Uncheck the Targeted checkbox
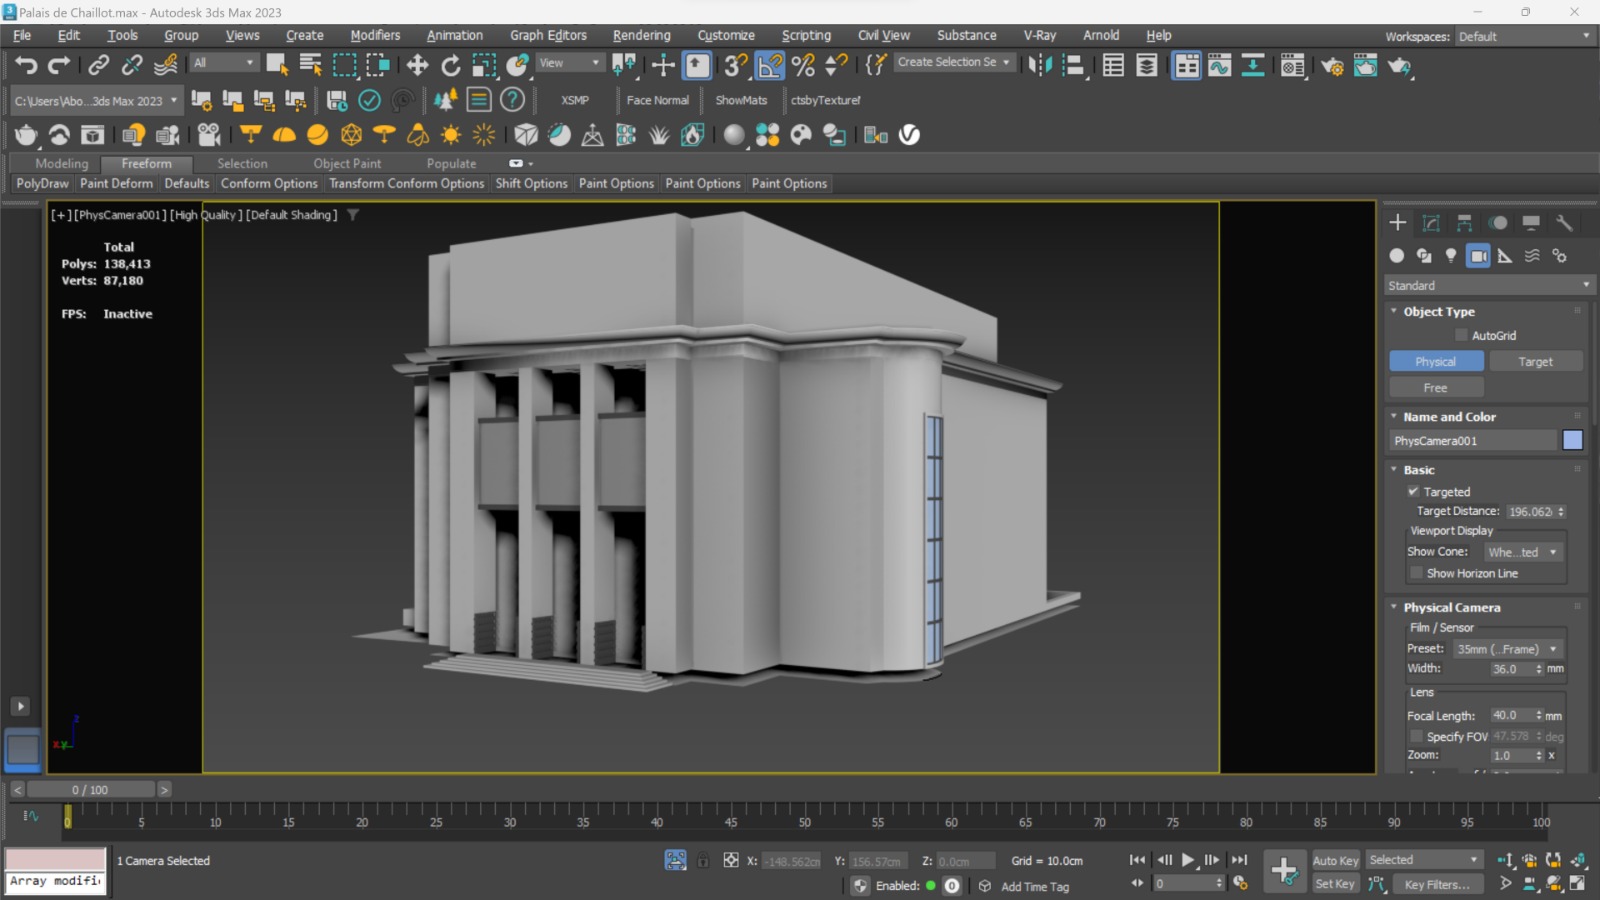The width and height of the screenshot is (1600, 900). click(1413, 491)
